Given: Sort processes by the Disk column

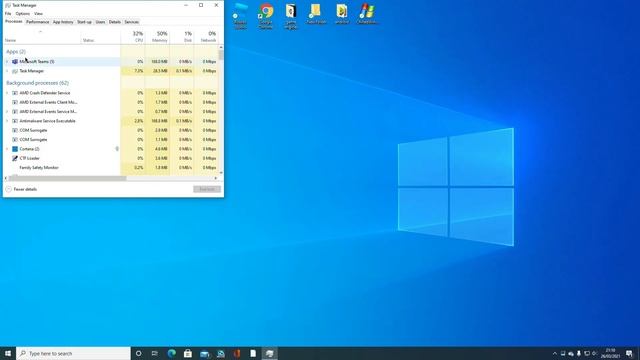Looking at the screenshot, I should 182,36.
